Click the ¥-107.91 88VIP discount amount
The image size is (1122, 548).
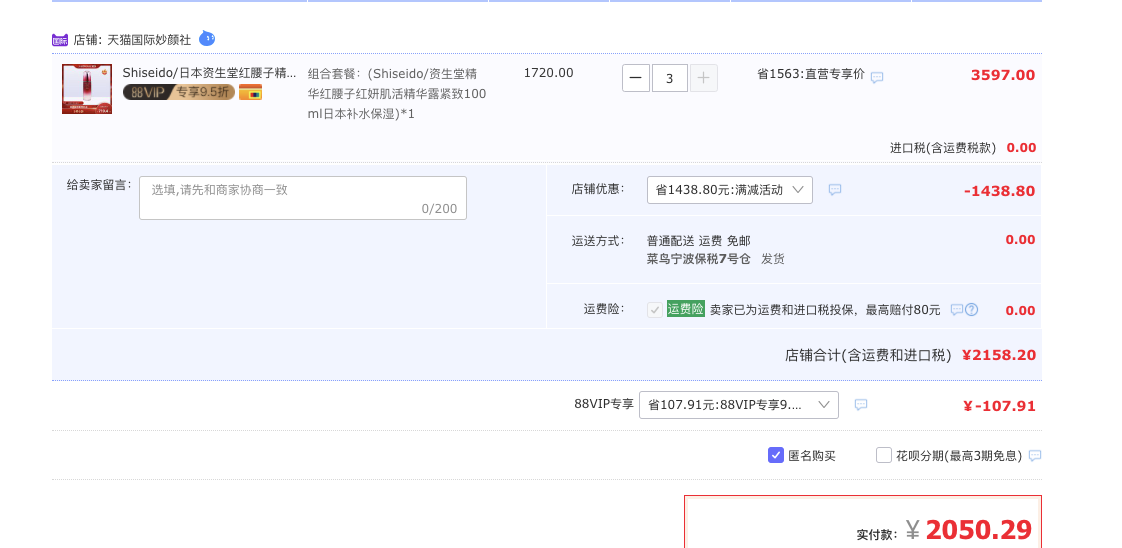[999, 406]
